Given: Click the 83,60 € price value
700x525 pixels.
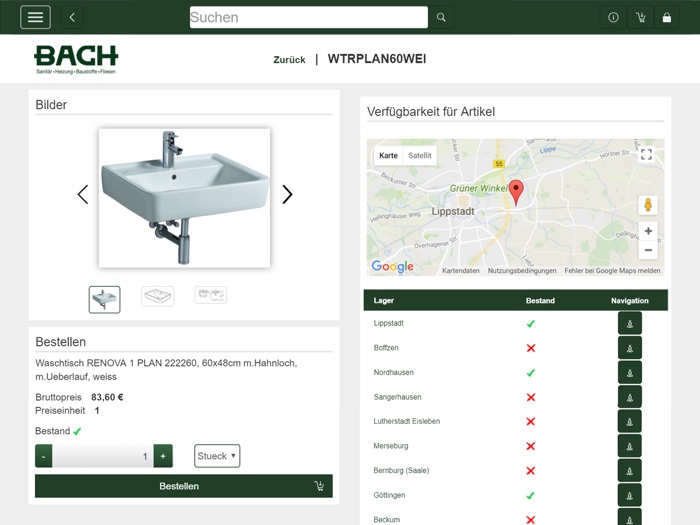Looking at the screenshot, I should [x=107, y=397].
